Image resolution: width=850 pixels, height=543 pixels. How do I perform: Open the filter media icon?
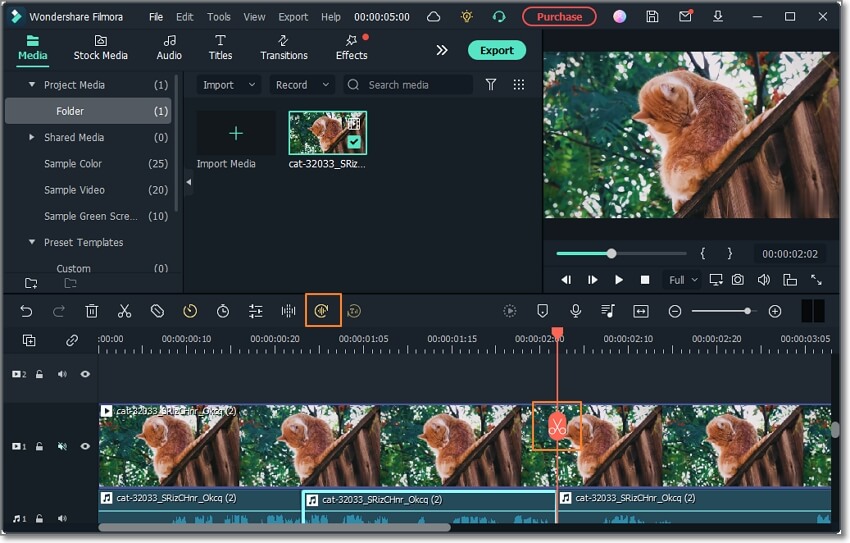(491, 85)
